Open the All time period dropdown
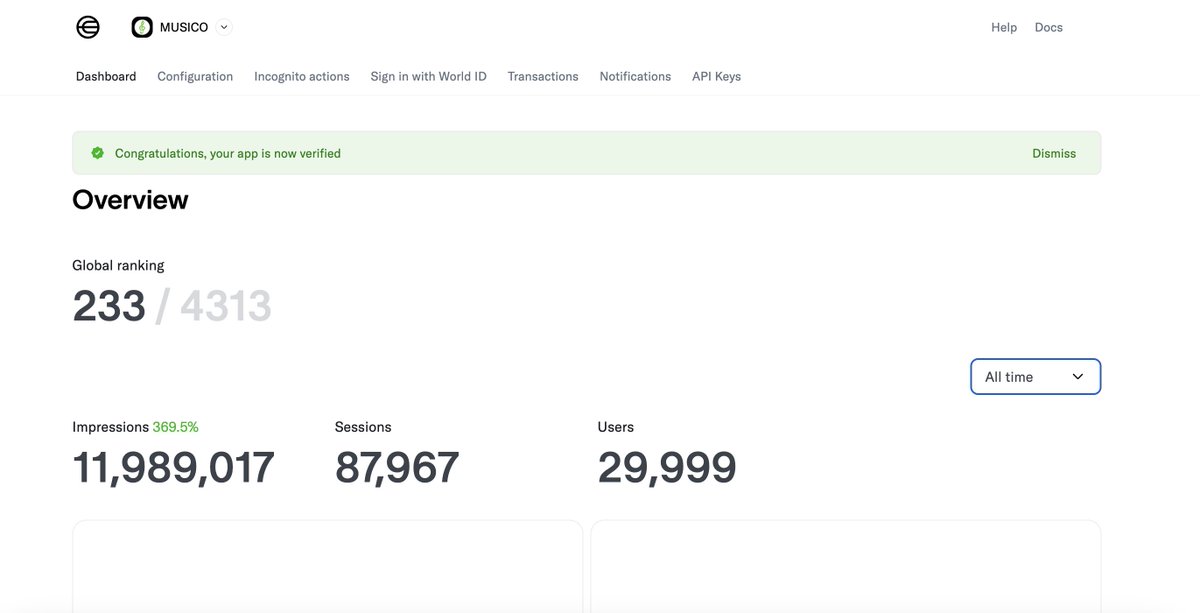1200x613 pixels. (x=1035, y=377)
